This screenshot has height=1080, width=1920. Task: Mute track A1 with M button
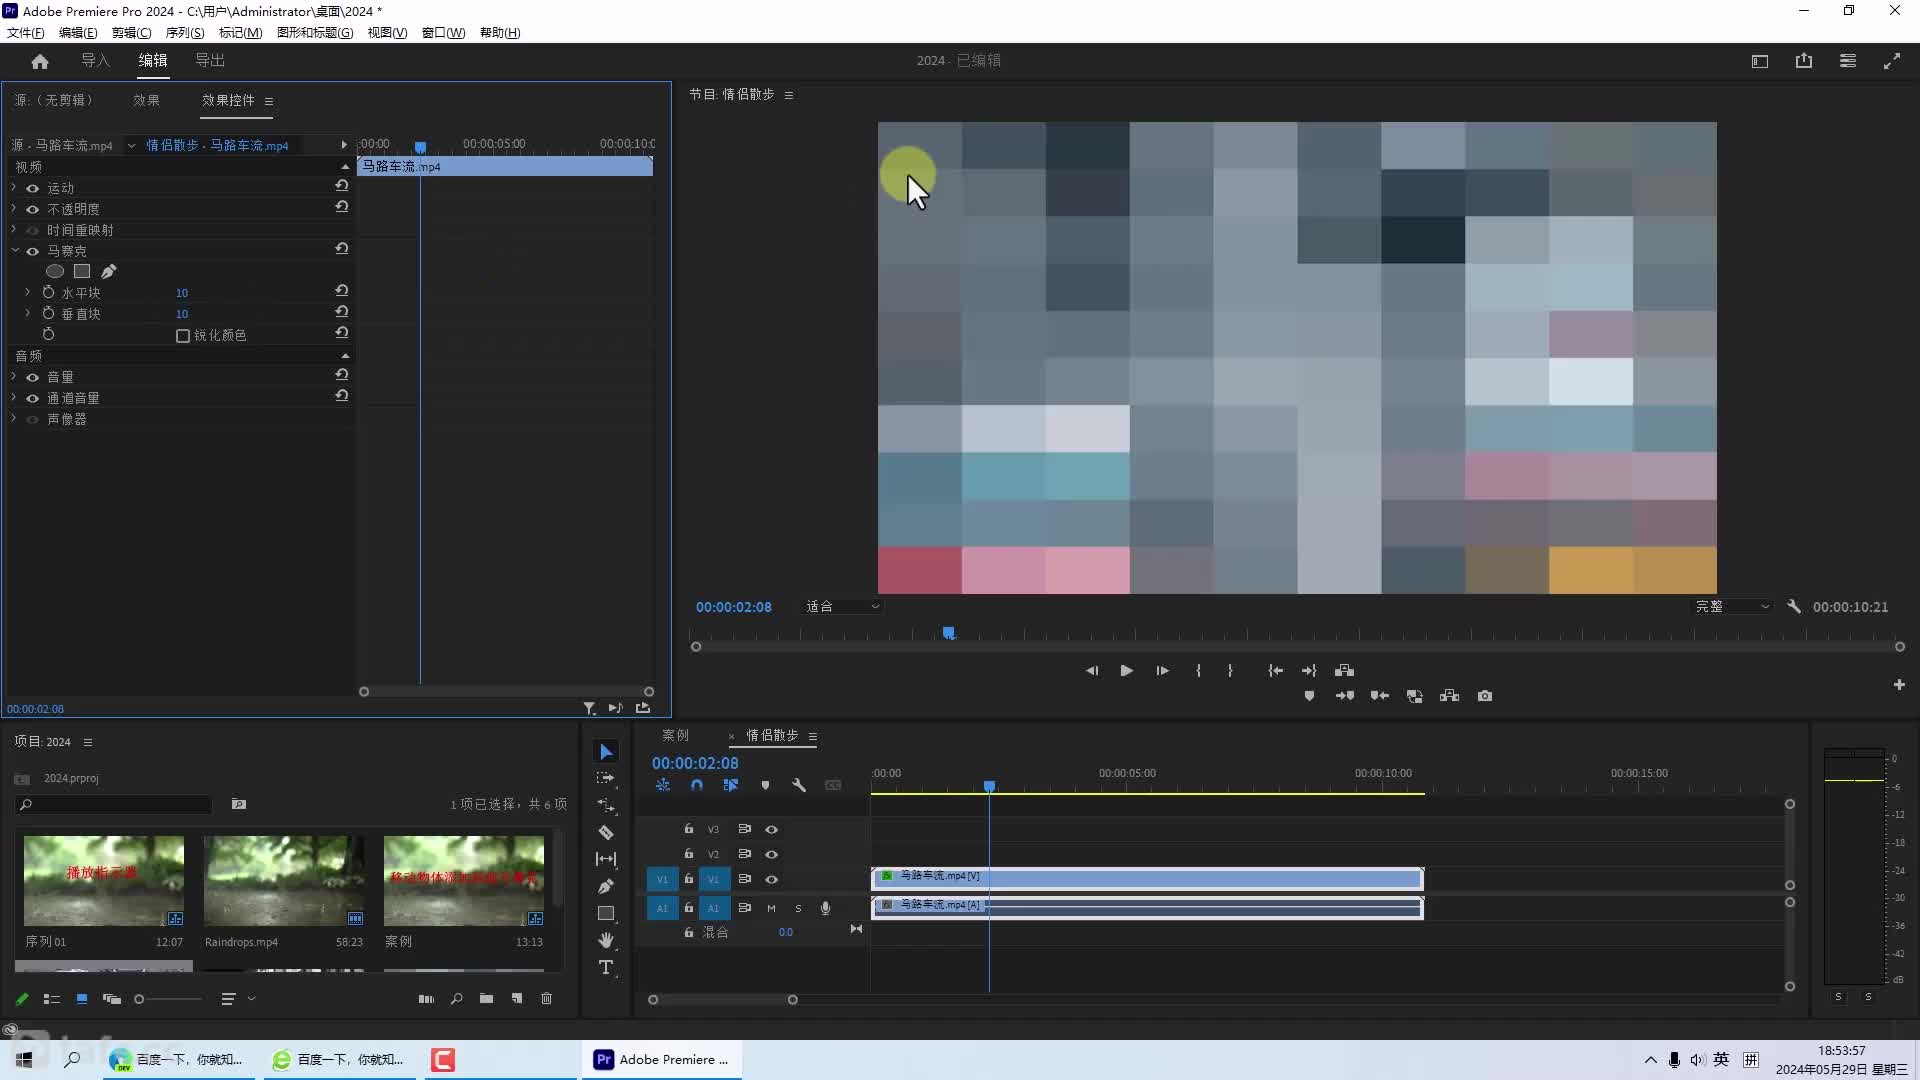(771, 908)
